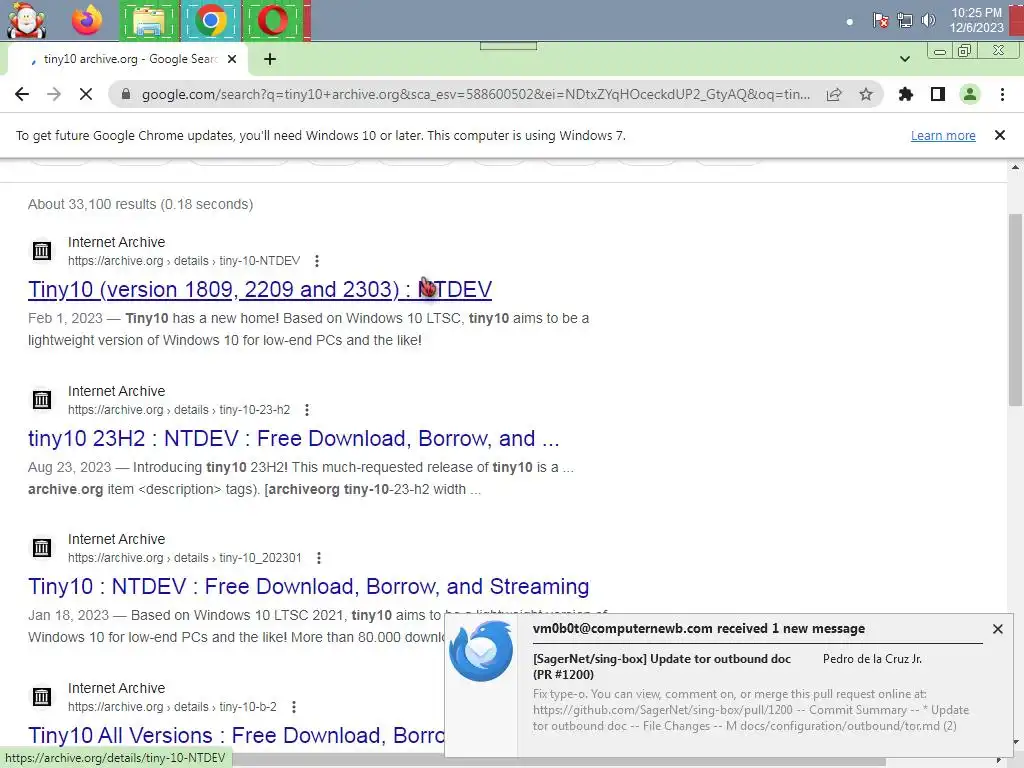Click Learn more about Chrome updates
1024x768 pixels.
click(x=943, y=135)
